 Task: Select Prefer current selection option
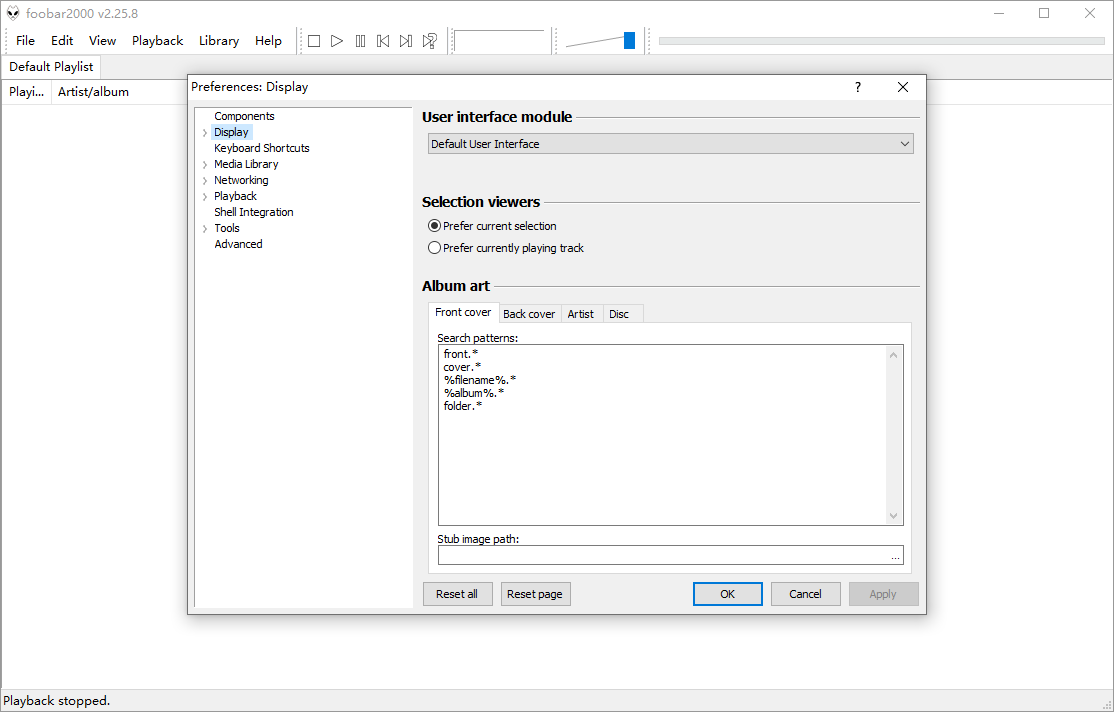[434, 226]
